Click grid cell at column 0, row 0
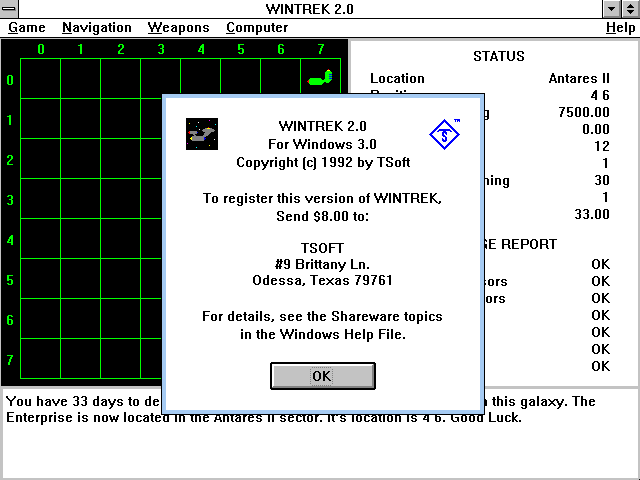Screen dimensions: 640x480 (40, 79)
